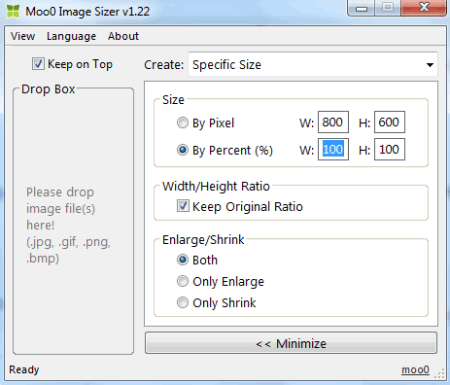
Task: Toggle the Keep on Top checkbox
Action: point(38,64)
